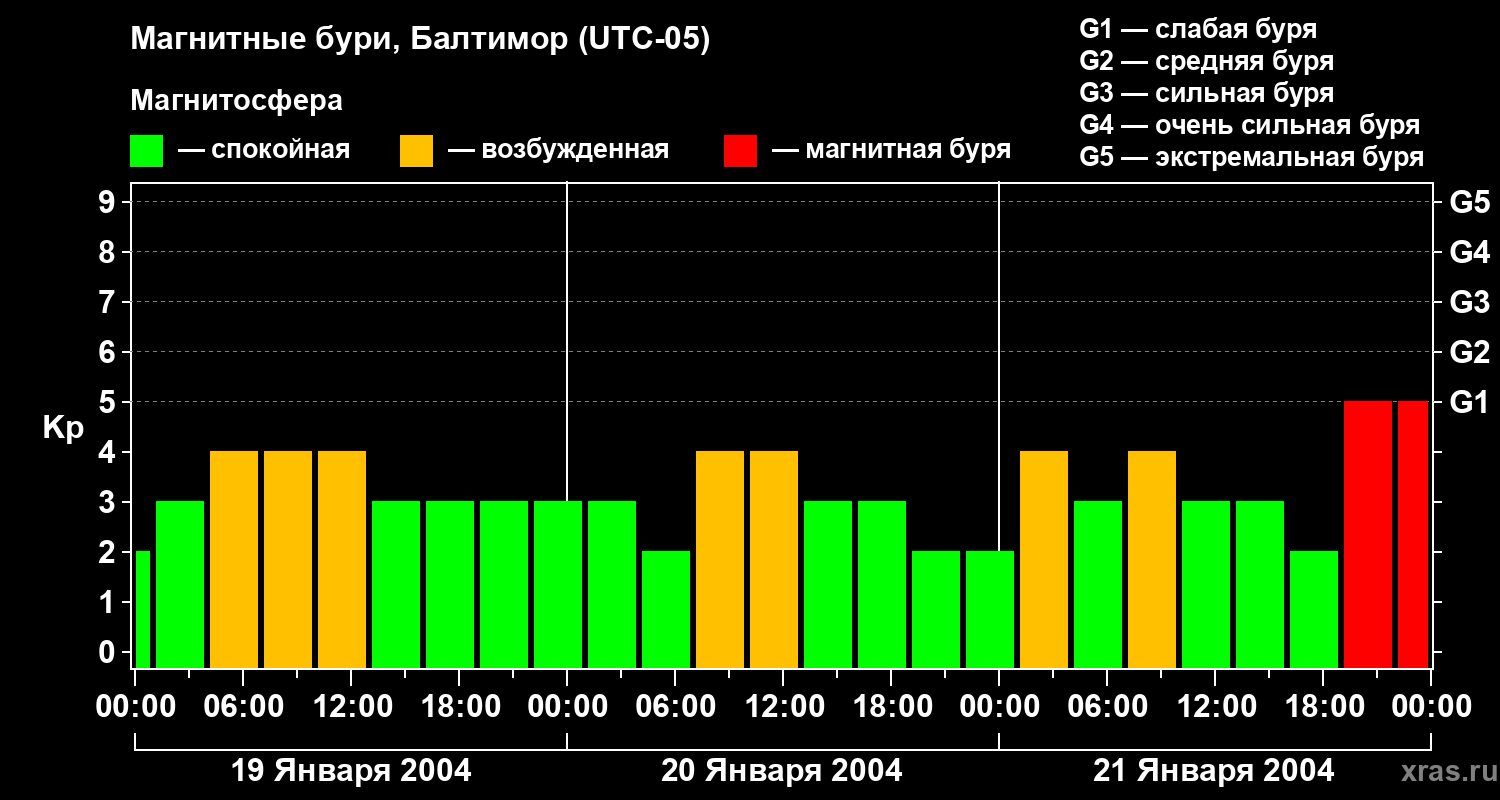Click the 'G3 — сильная буря' legend line
This screenshot has width=1500, height=800.
point(1206,93)
